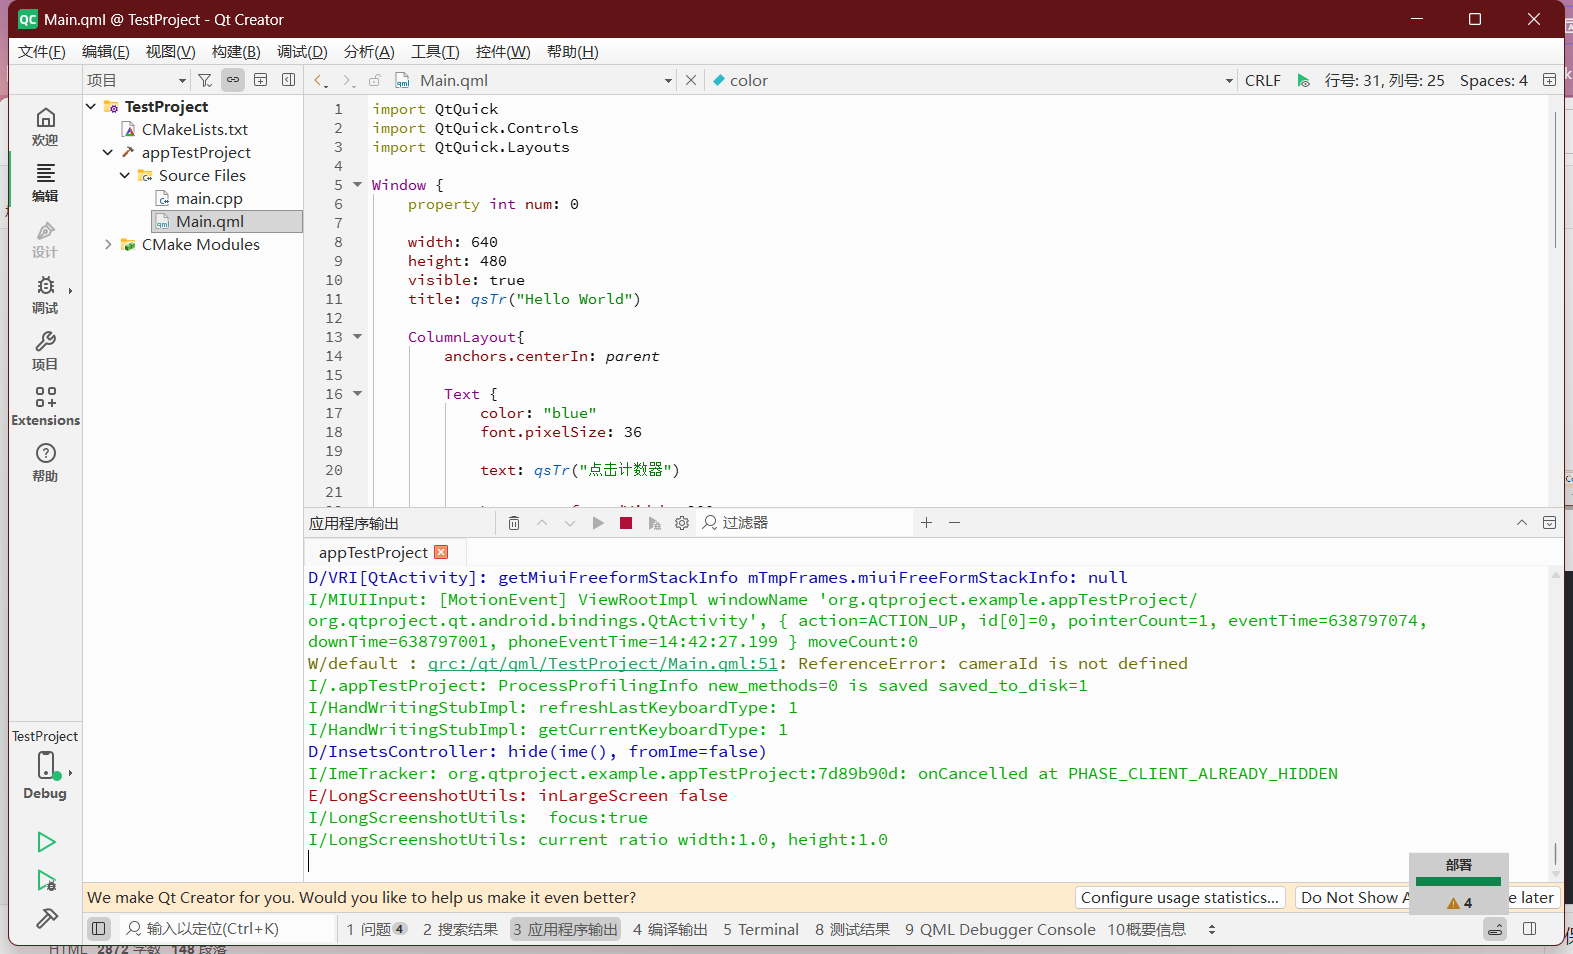Click Configure usage statistics button

1180,897
